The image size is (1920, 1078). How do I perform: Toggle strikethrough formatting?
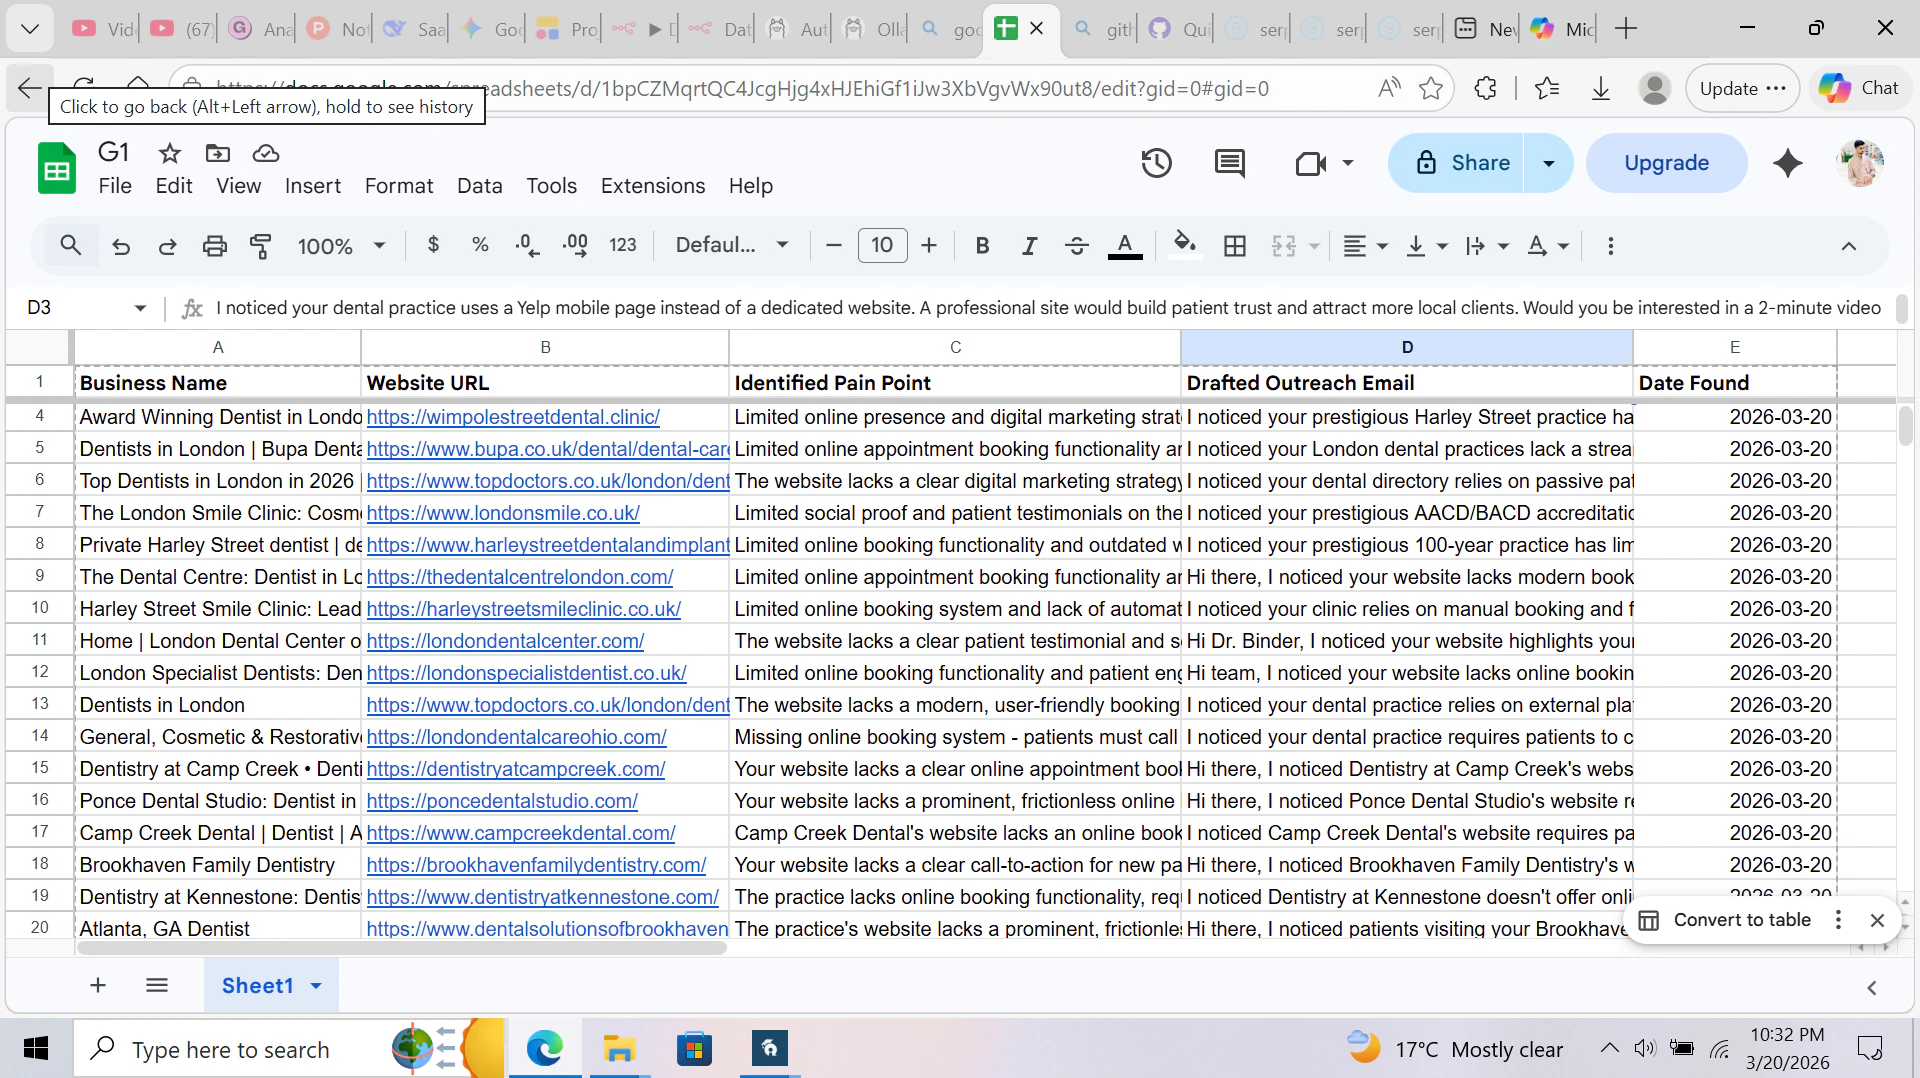click(1076, 246)
